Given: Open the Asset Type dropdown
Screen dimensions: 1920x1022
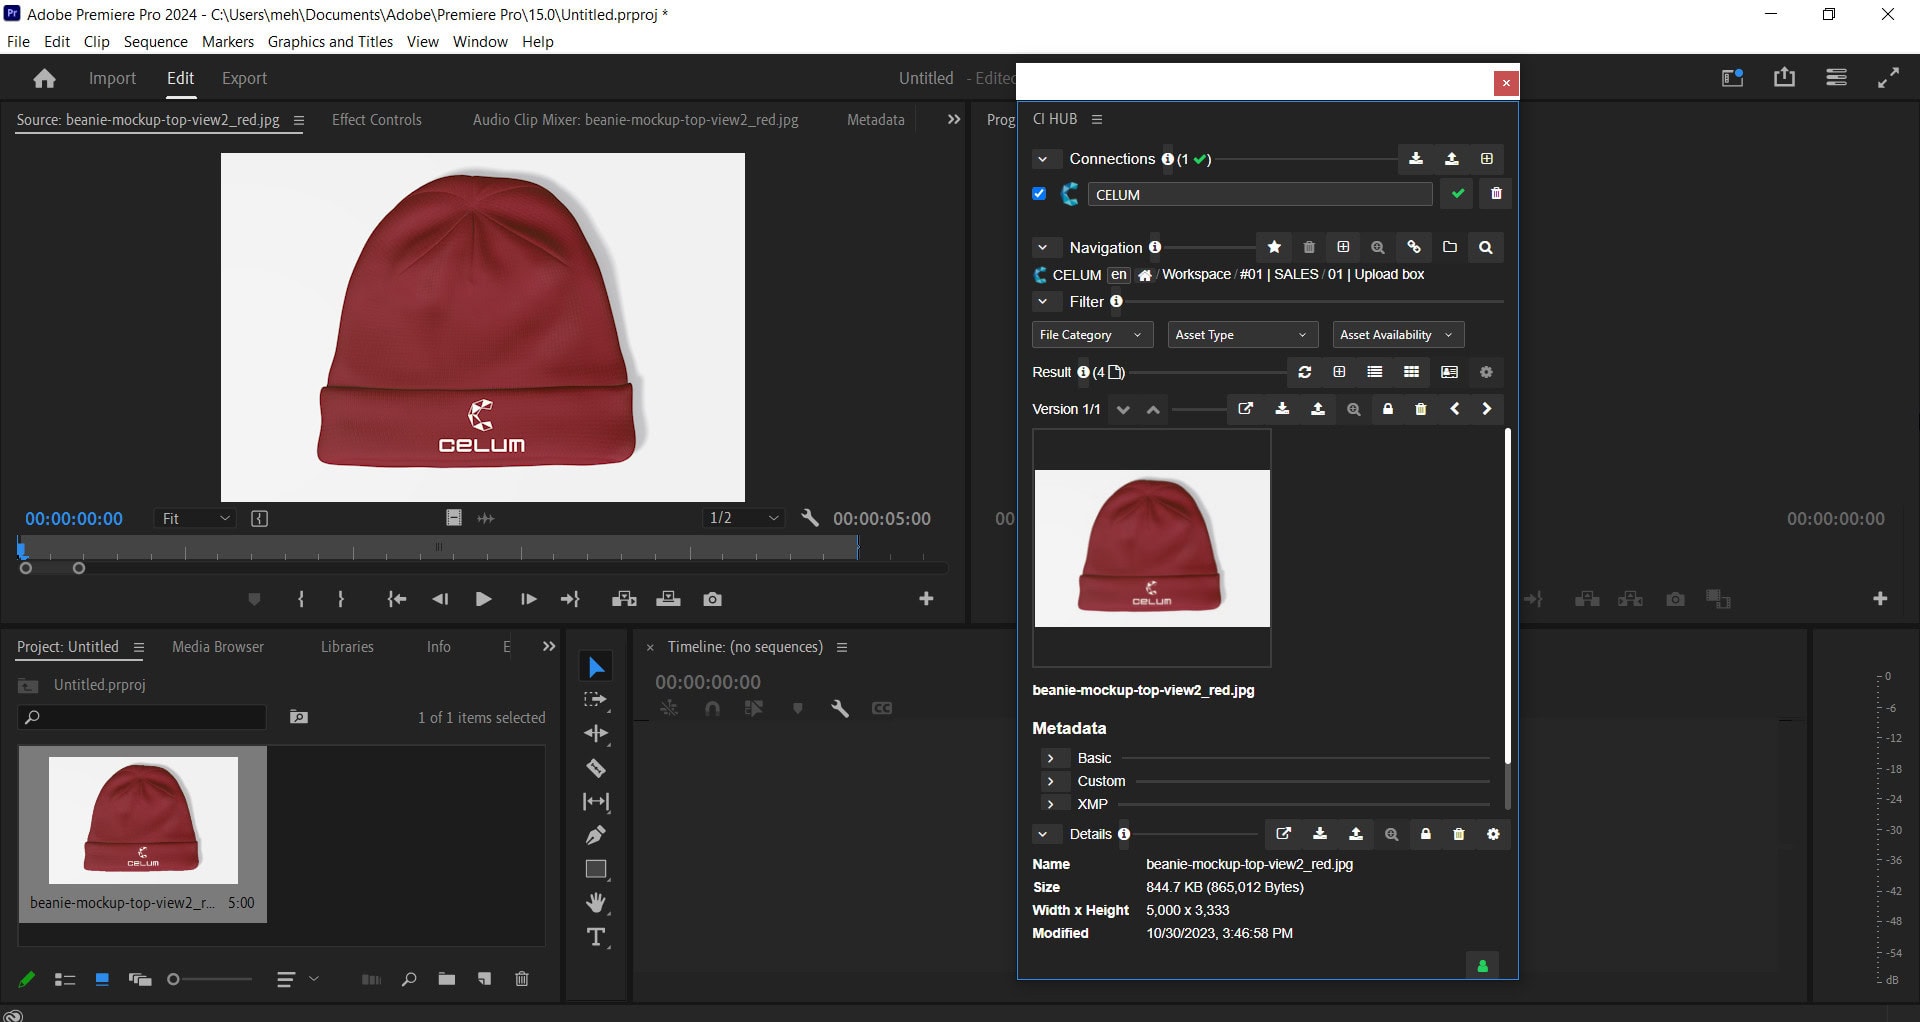Looking at the screenshot, I should coord(1241,335).
